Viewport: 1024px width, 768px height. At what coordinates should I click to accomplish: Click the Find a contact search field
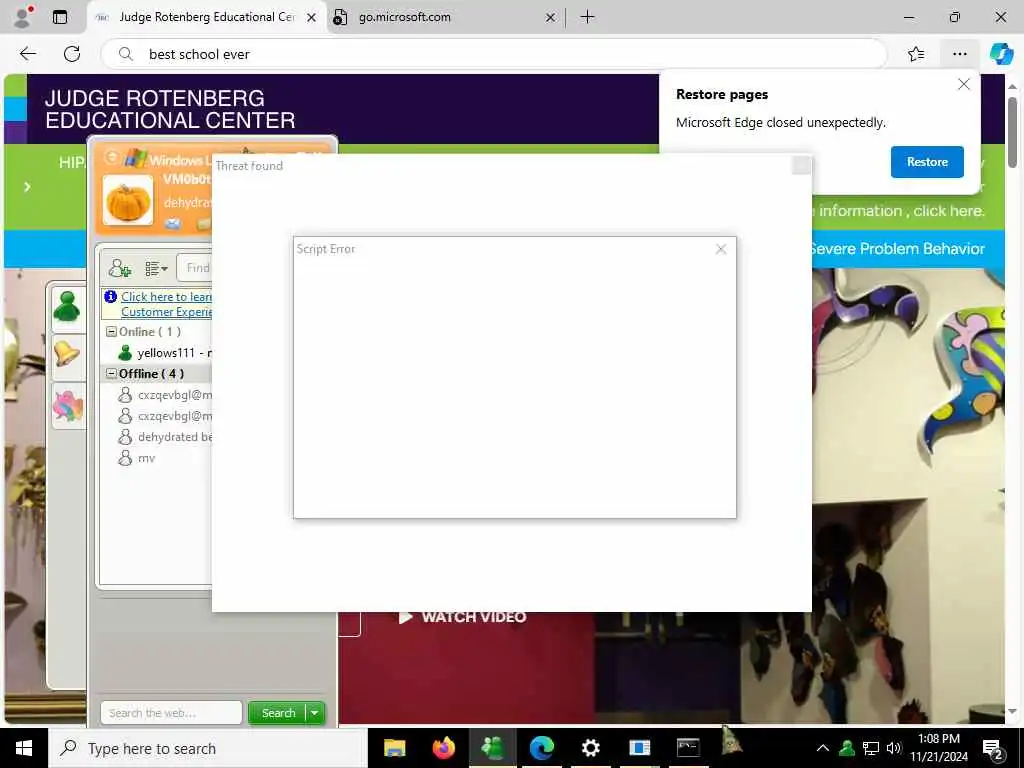pyautogui.click(x=195, y=268)
